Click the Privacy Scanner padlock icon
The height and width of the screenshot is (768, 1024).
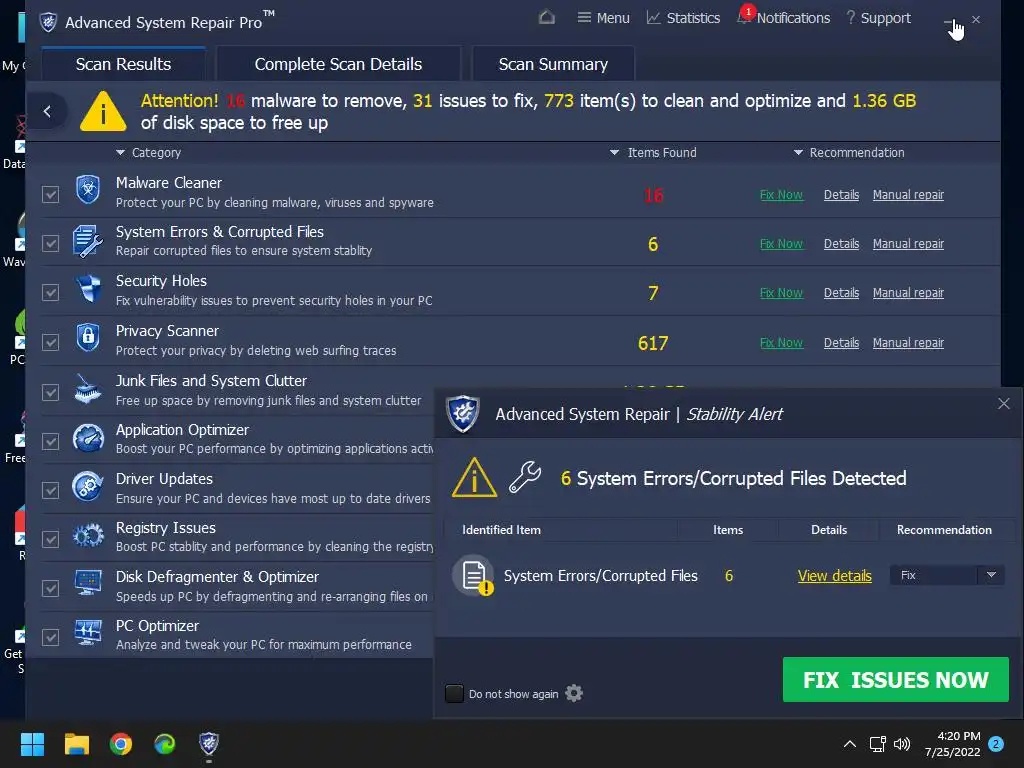pyautogui.click(x=88, y=338)
